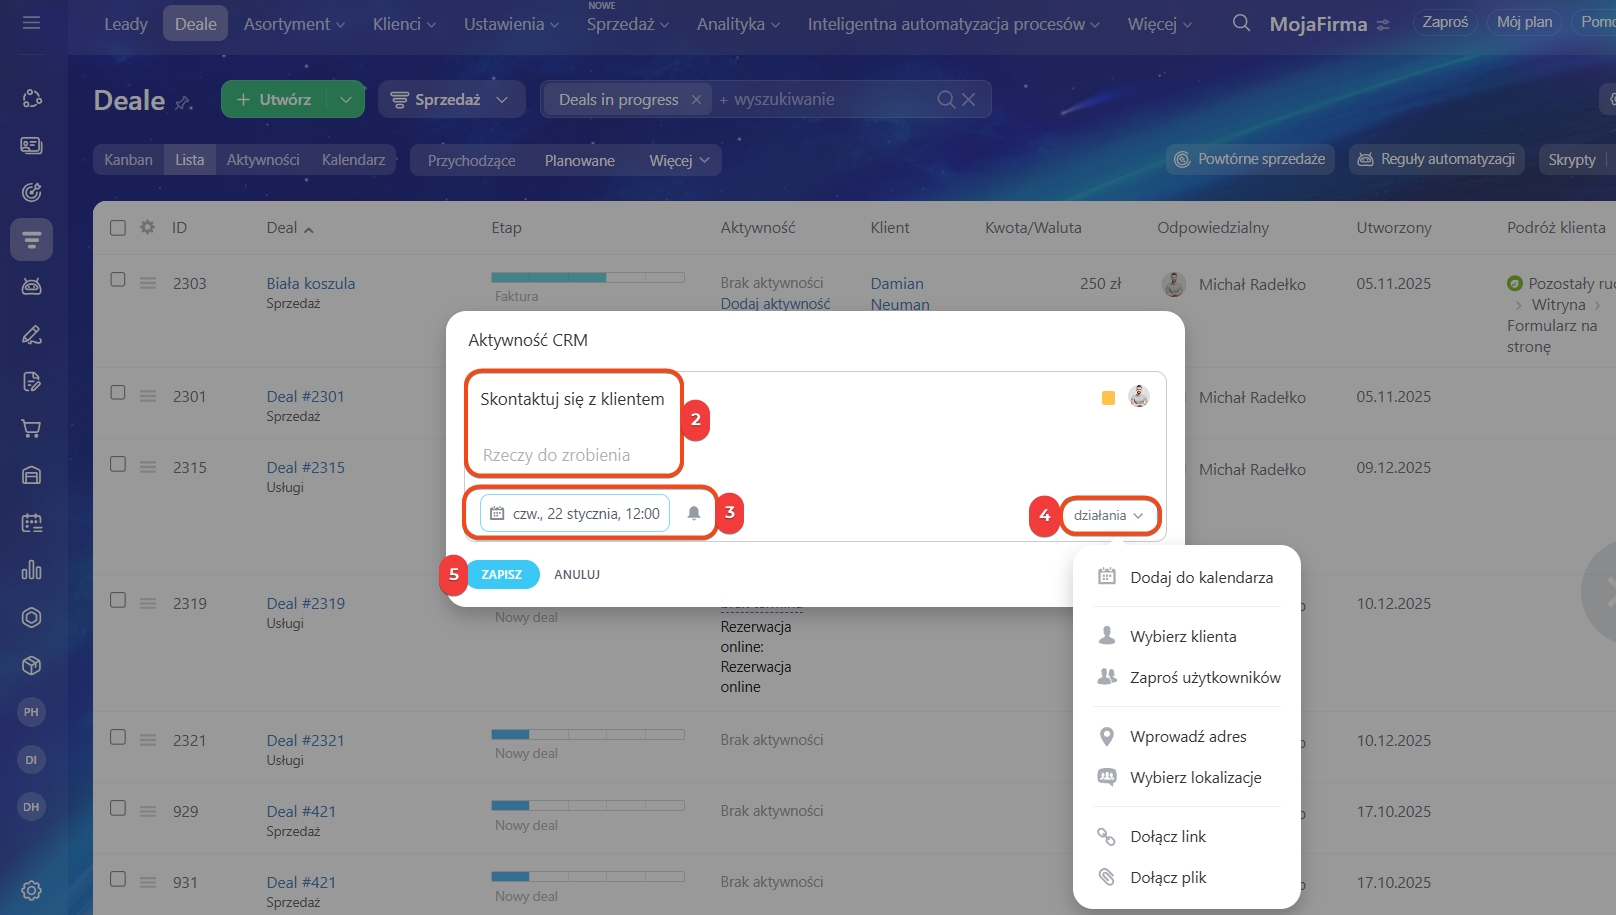Open the table settings gear in the header row

[x=148, y=227]
